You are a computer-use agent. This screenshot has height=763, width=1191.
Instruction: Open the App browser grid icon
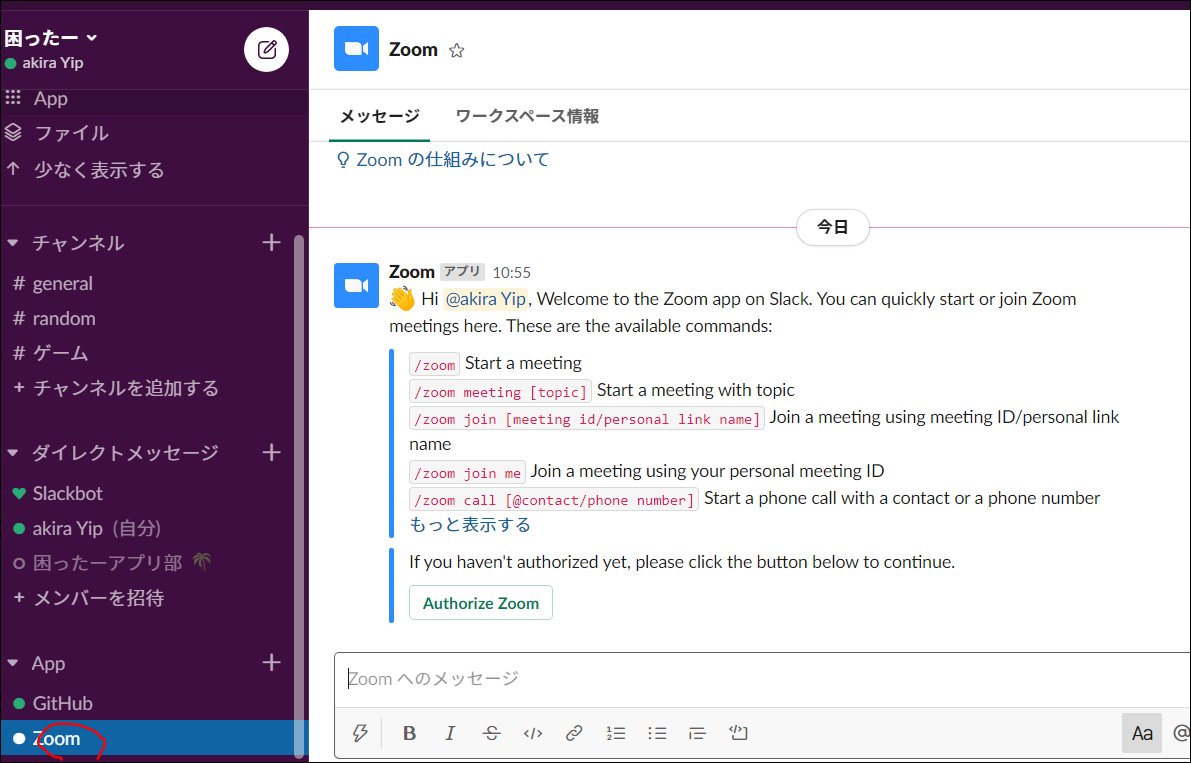[x=13, y=98]
